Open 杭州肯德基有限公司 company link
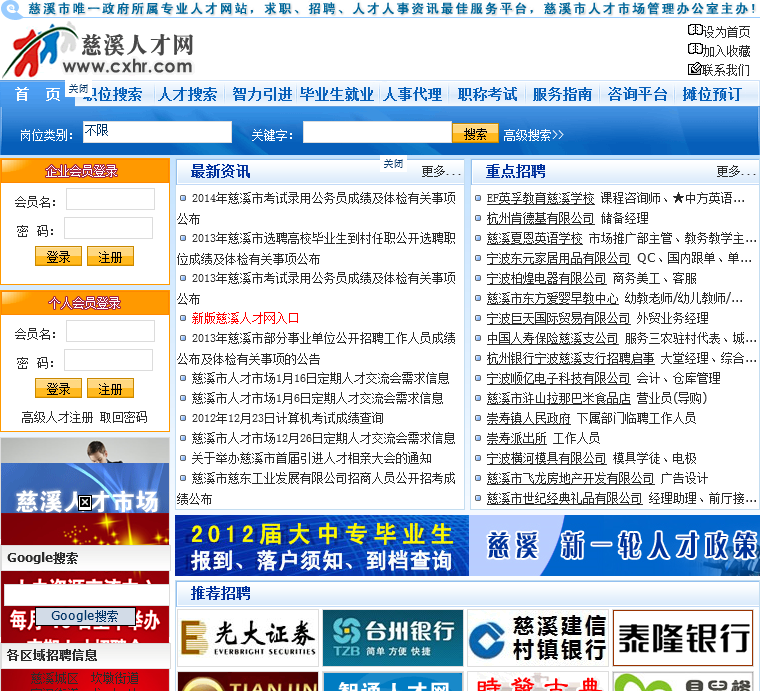 pyautogui.click(x=540, y=219)
